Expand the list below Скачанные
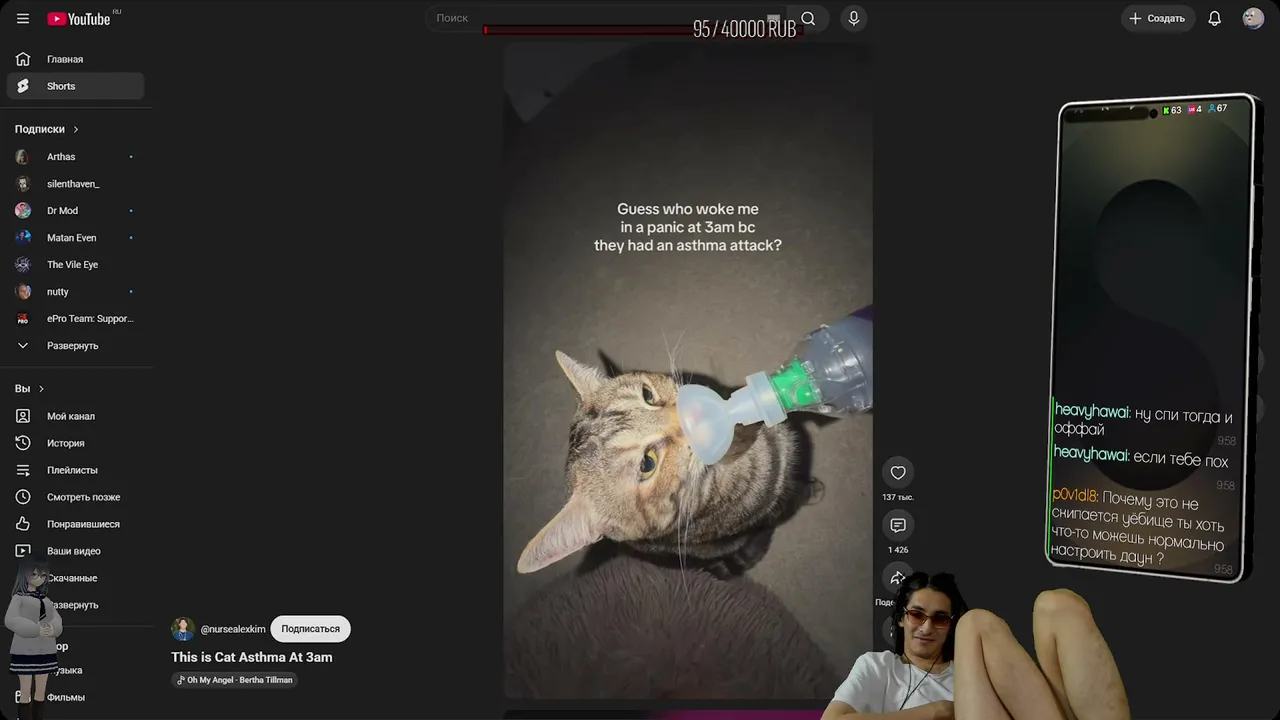 pos(76,605)
